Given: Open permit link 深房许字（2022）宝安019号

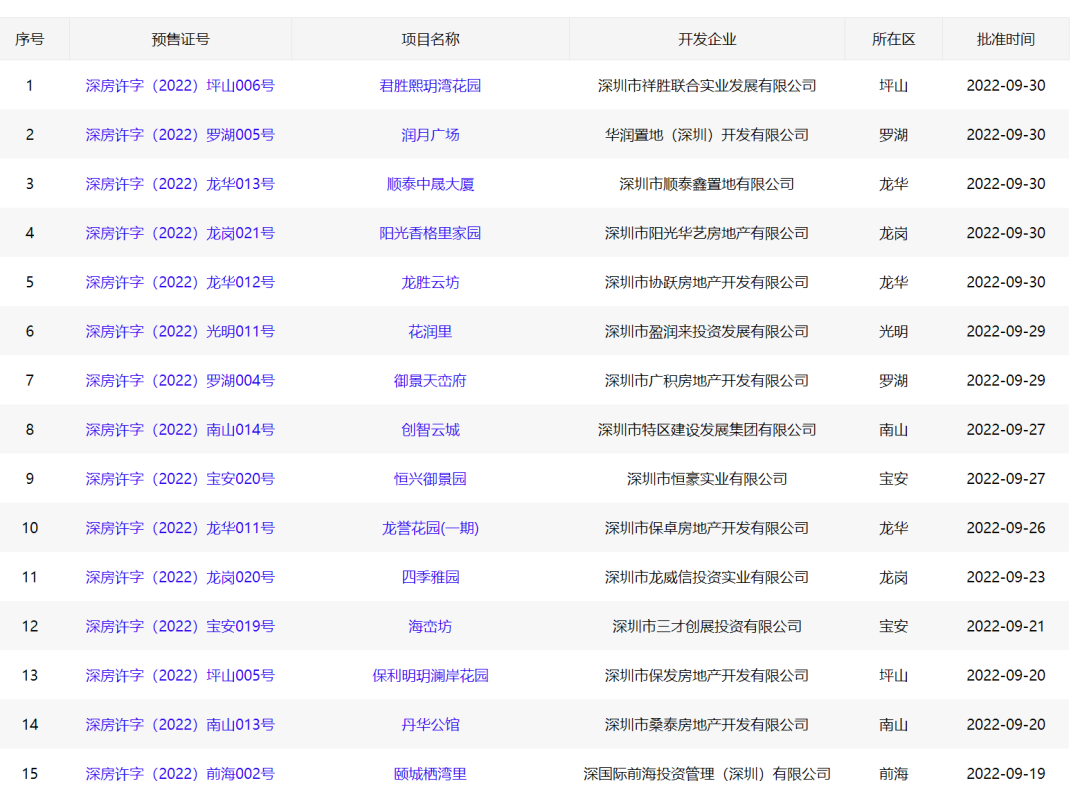Looking at the screenshot, I should tap(180, 626).
